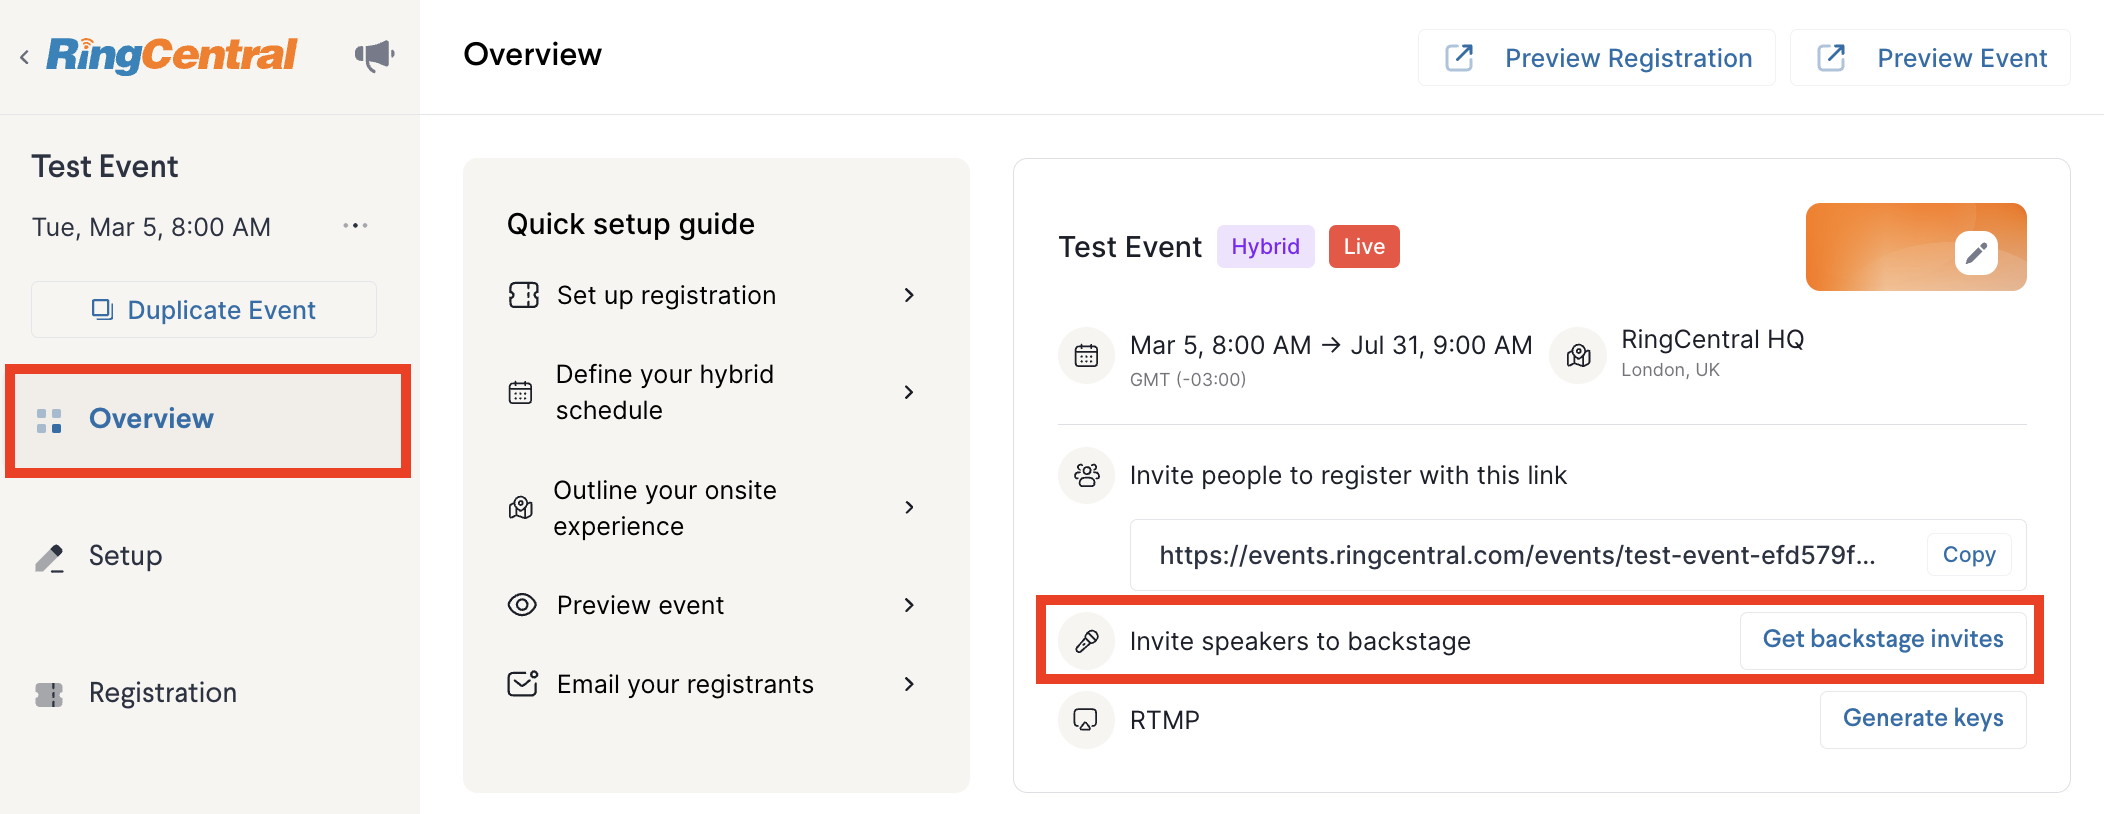Click the eye icon beside Preview event

point(522,605)
